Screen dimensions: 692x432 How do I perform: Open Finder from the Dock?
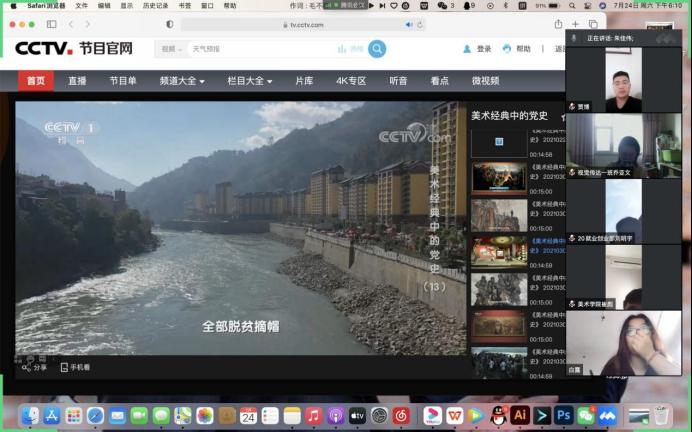click(x=30, y=416)
